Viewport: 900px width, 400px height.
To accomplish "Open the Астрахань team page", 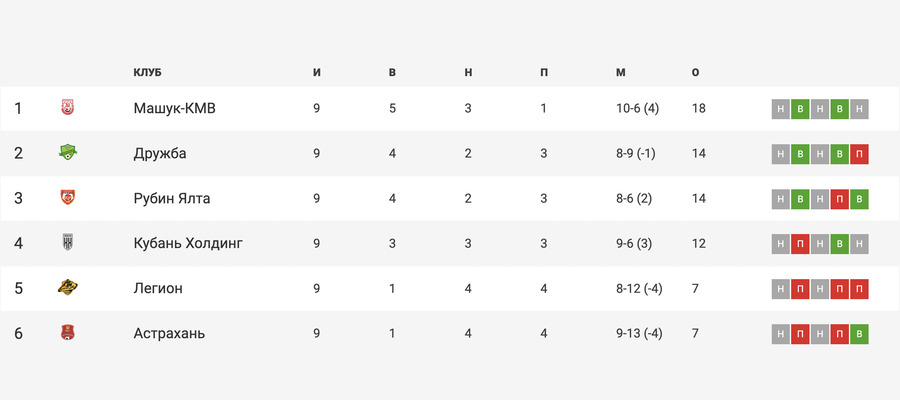I will coord(169,333).
